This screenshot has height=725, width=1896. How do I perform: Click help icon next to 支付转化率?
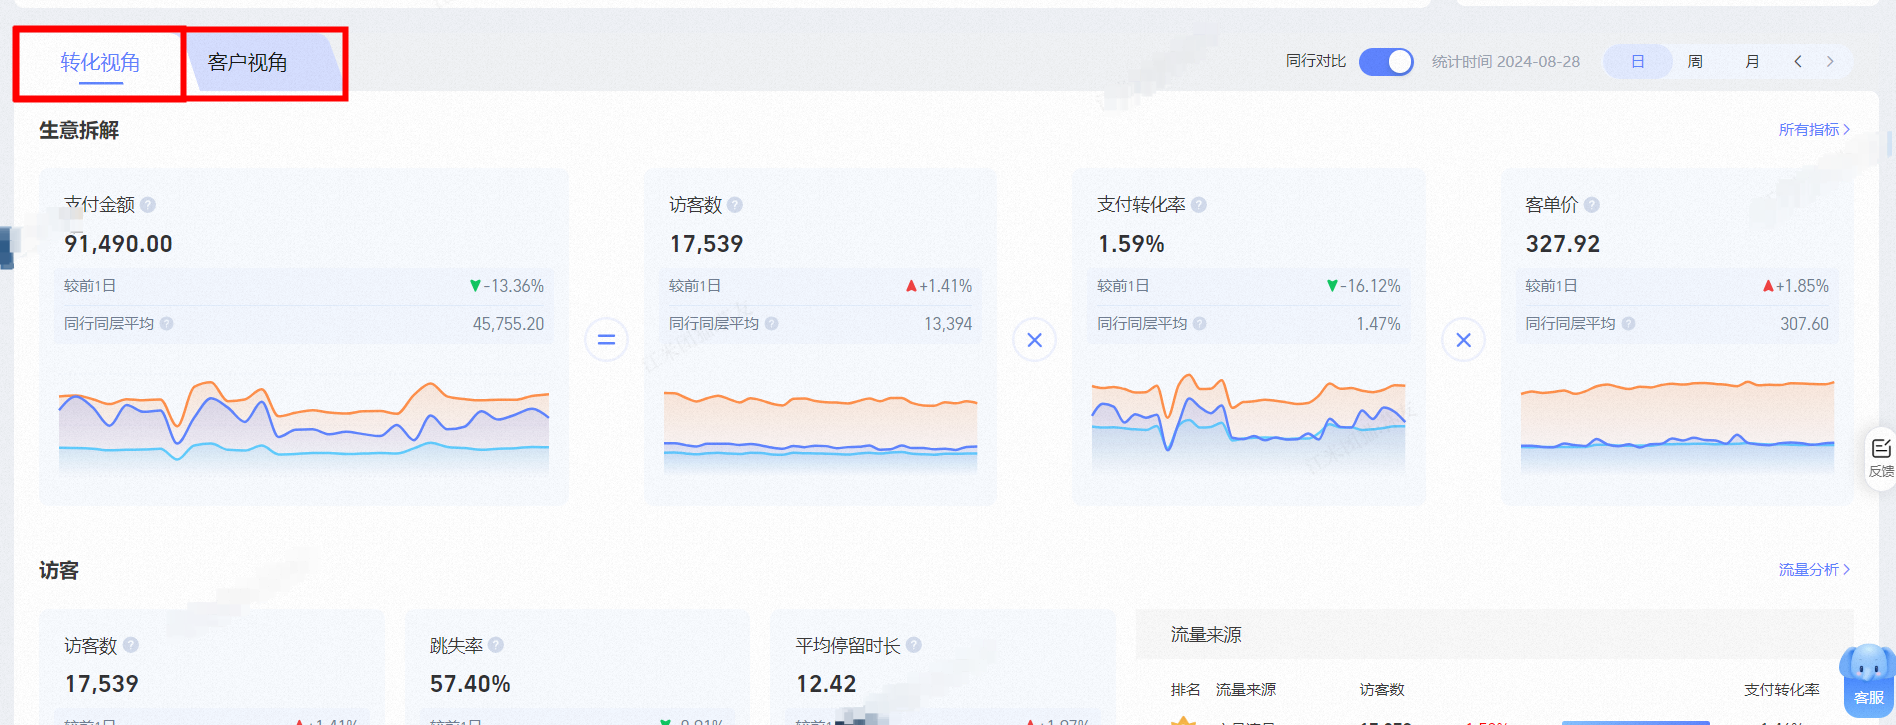(x=1199, y=205)
